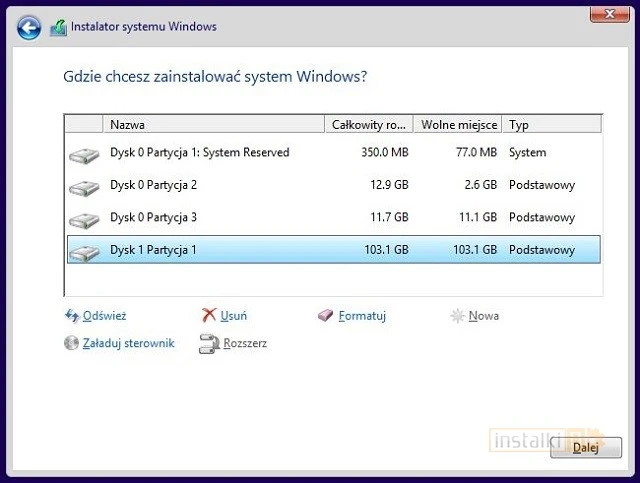Format partition using Formatuj link
Viewport: 640px width, 483px height.
362,316
